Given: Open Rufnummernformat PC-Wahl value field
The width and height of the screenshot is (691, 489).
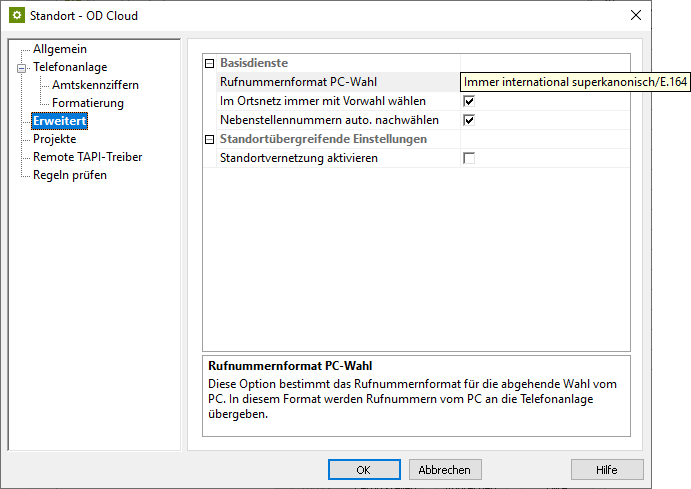Looking at the screenshot, I should [x=545, y=82].
